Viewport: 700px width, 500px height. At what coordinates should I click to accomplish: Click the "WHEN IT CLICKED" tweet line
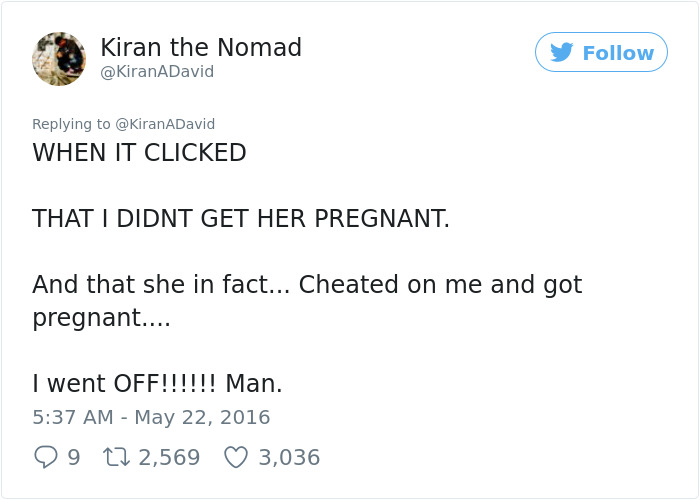139,153
